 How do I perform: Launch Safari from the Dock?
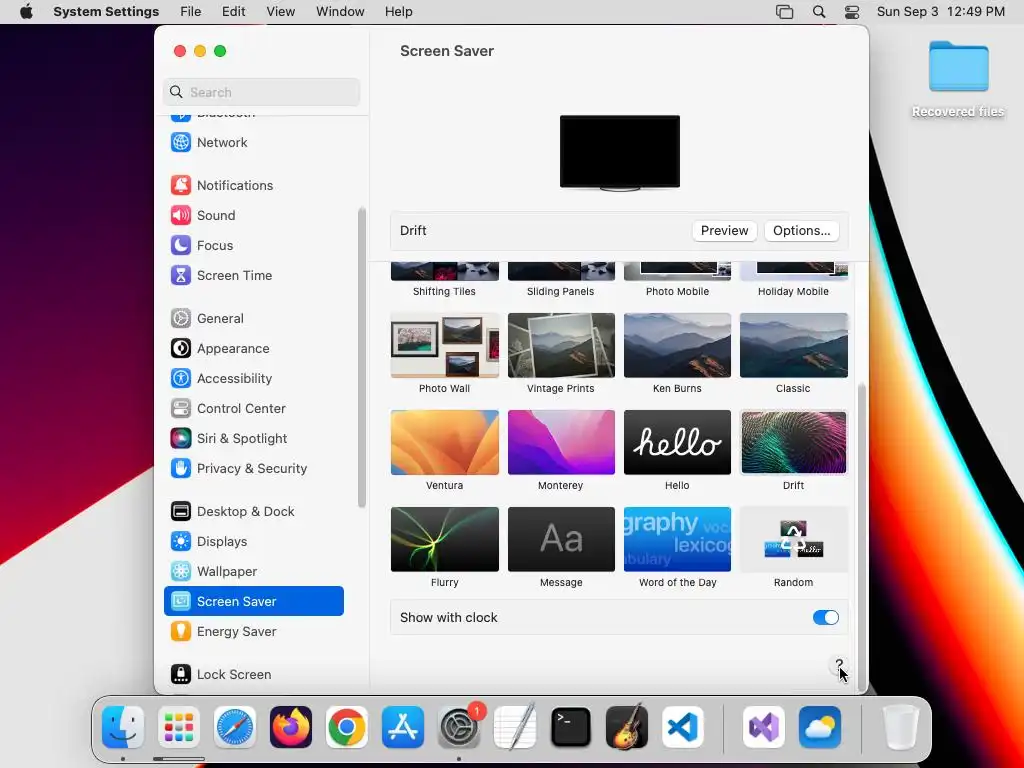tap(234, 727)
